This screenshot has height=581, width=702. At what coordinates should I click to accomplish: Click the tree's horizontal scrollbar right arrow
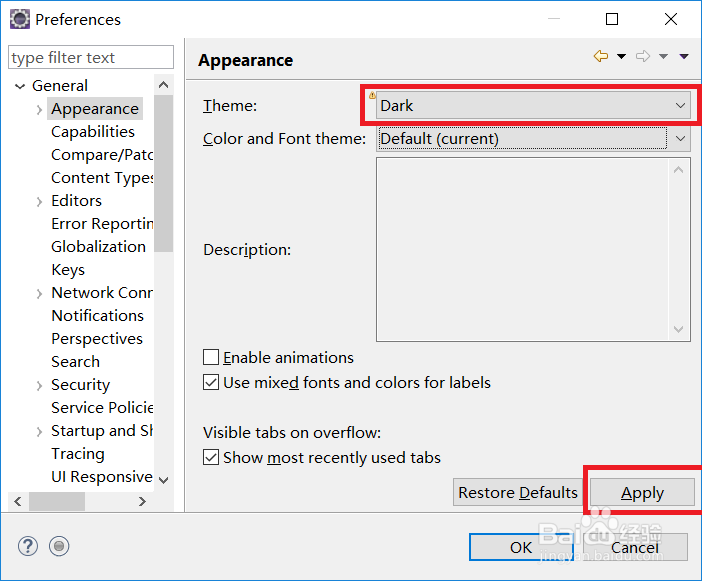(142, 501)
